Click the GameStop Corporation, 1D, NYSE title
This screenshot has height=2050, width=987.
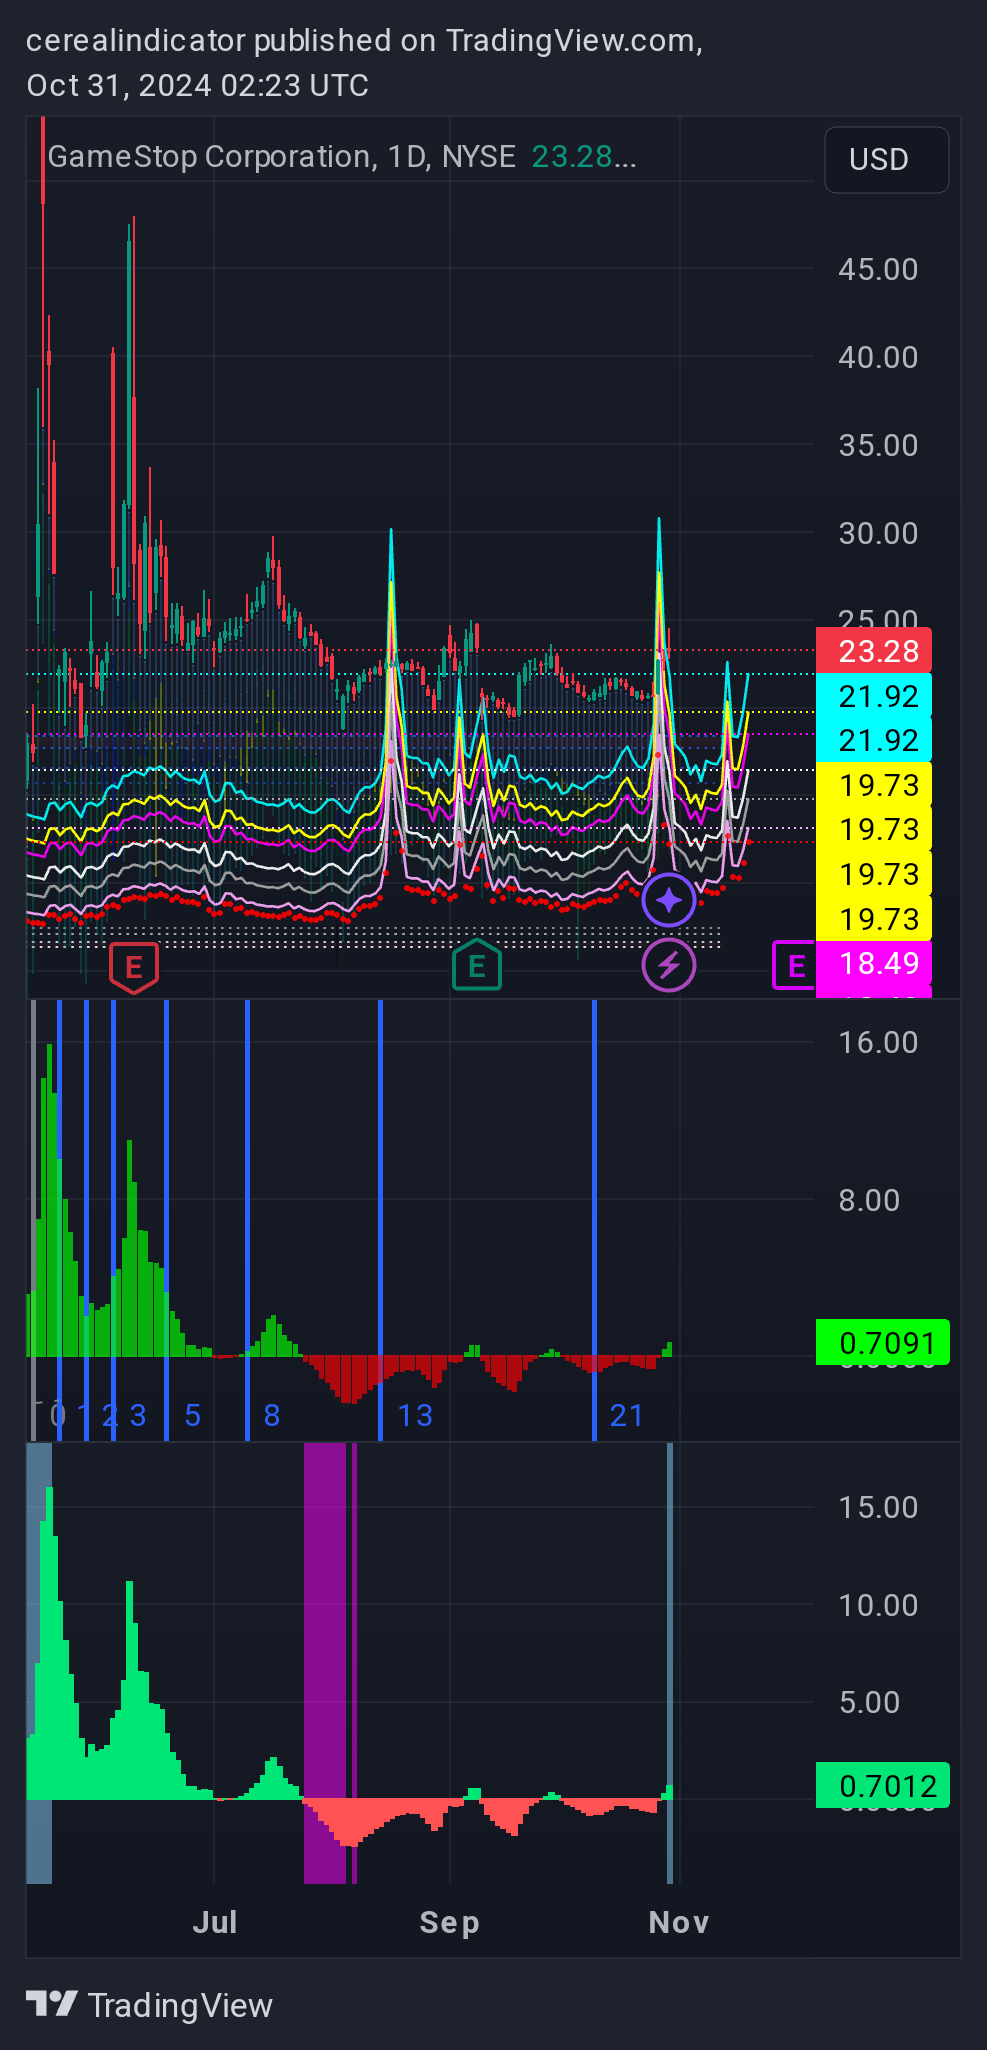coord(281,157)
